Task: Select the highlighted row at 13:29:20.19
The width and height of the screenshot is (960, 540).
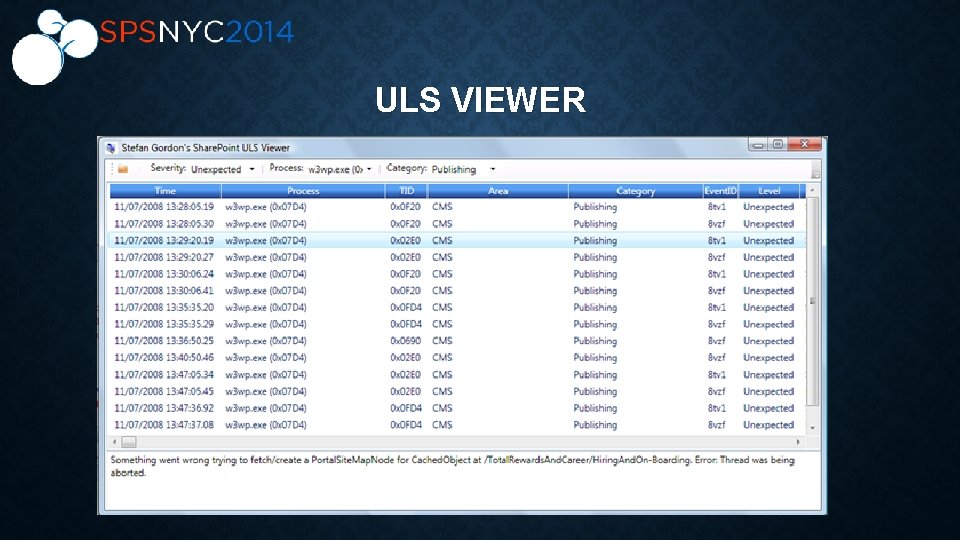Action: (x=457, y=241)
